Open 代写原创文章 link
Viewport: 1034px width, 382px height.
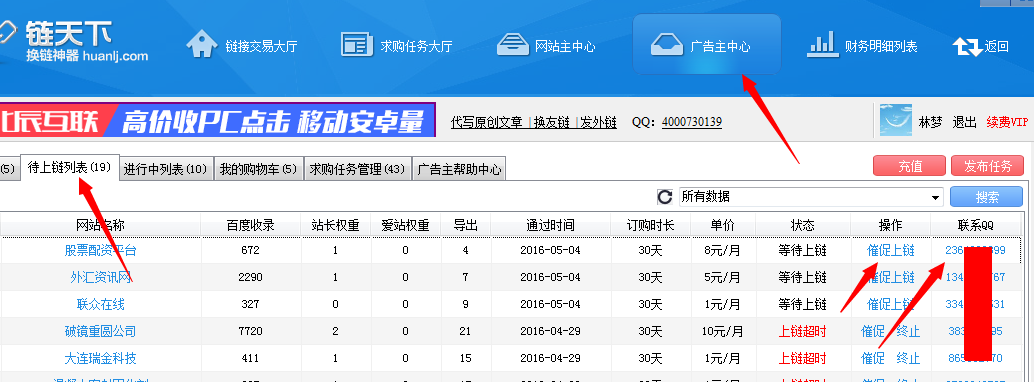coord(487,122)
